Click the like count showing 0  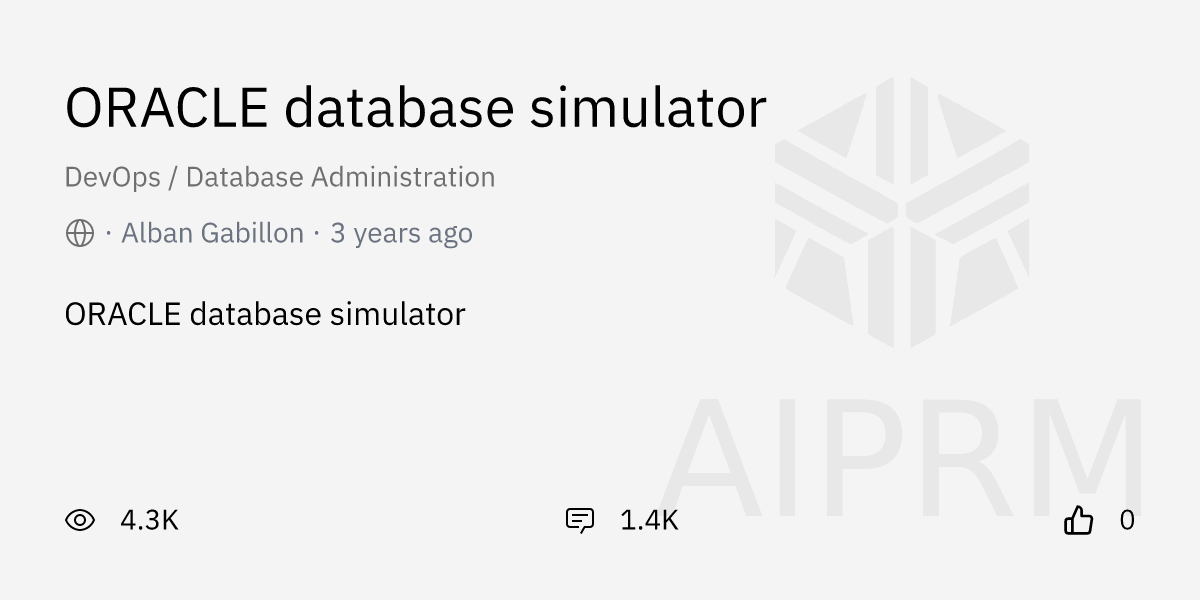1127,520
